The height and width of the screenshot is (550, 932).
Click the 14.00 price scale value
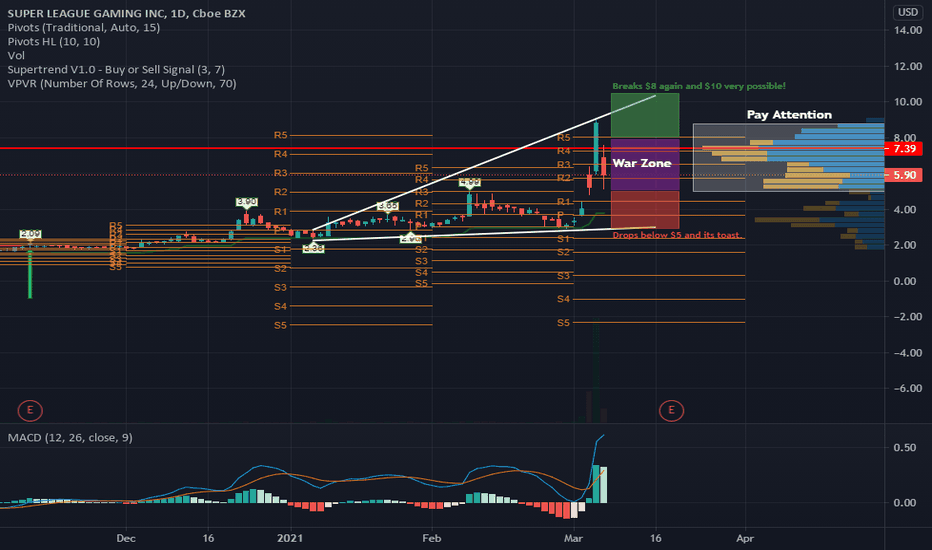(x=908, y=30)
